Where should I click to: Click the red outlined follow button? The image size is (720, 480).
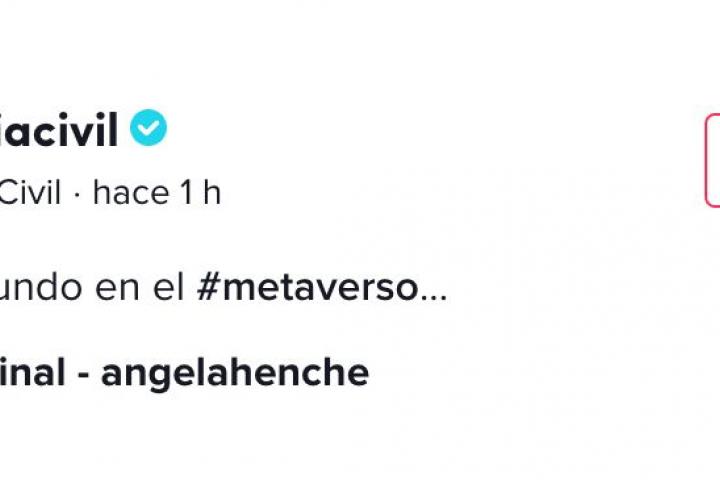tap(711, 160)
